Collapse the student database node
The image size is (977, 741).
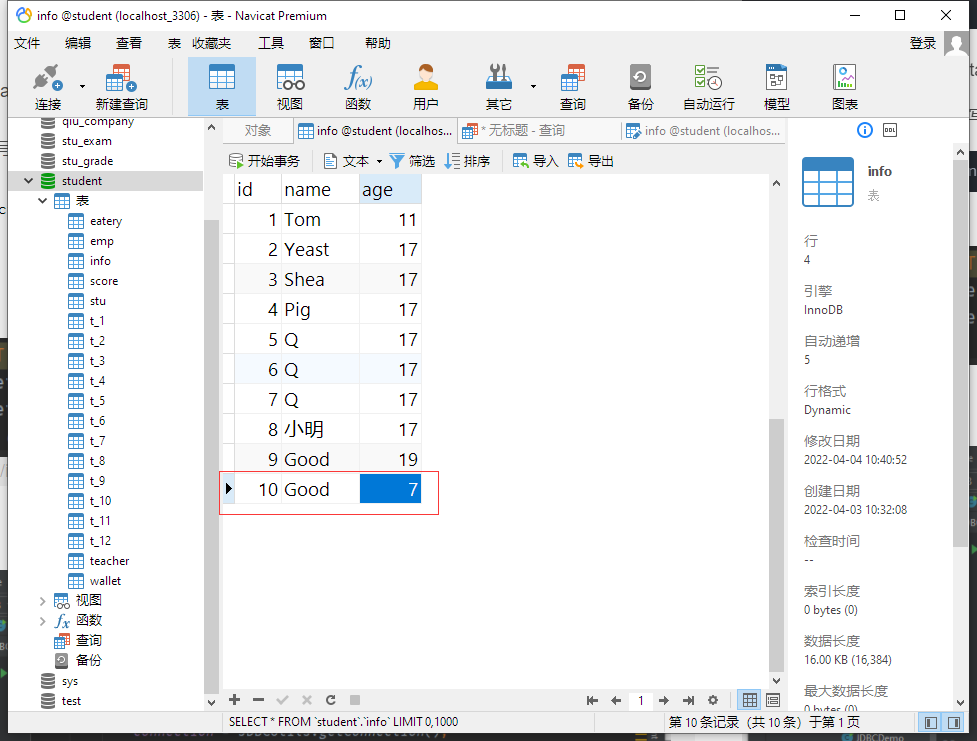coord(28,181)
